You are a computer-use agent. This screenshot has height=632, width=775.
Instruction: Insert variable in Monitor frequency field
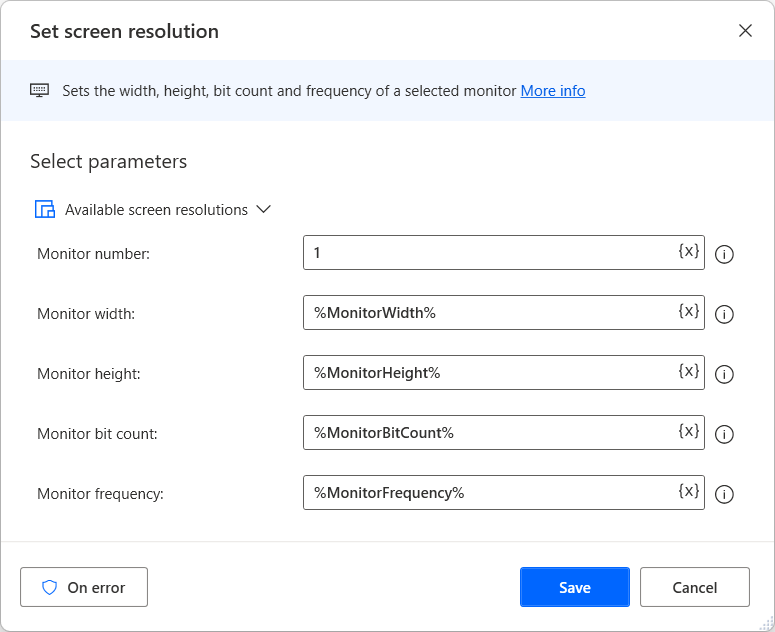[689, 491]
